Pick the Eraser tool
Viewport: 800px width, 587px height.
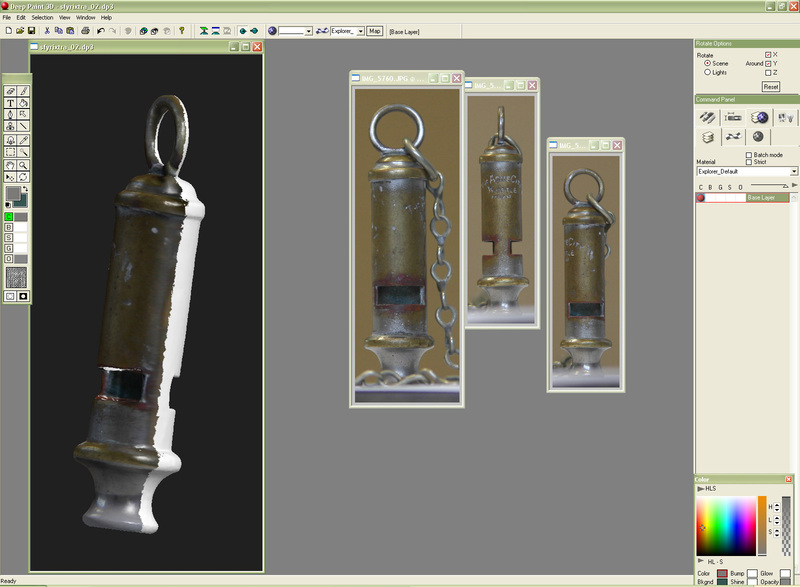pyautogui.click(x=11, y=91)
